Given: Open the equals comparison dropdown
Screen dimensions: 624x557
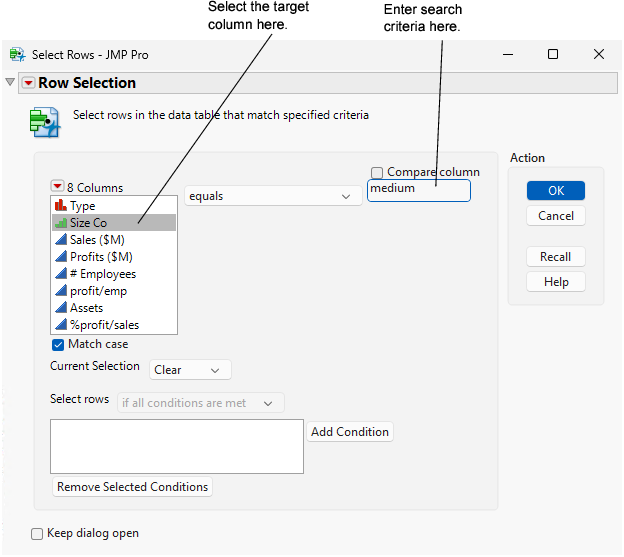Looking at the screenshot, I should pyautogui.click(x=273, y=196).
